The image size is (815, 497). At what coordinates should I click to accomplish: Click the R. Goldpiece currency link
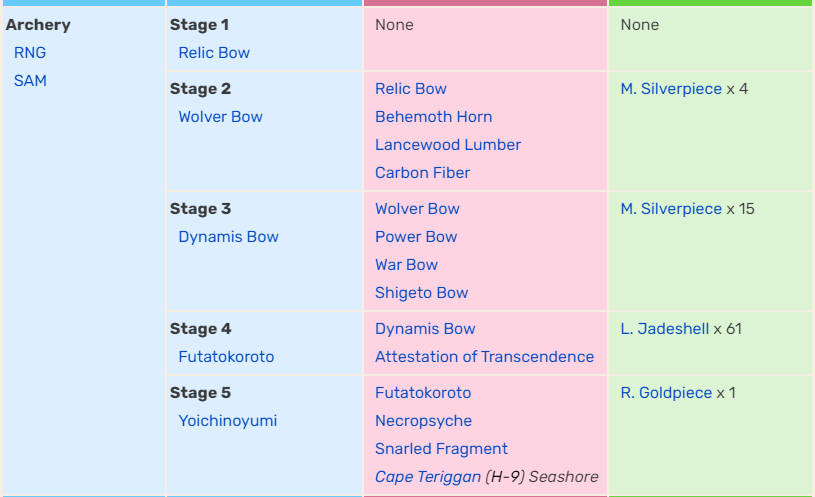click(x=666, y=393)
